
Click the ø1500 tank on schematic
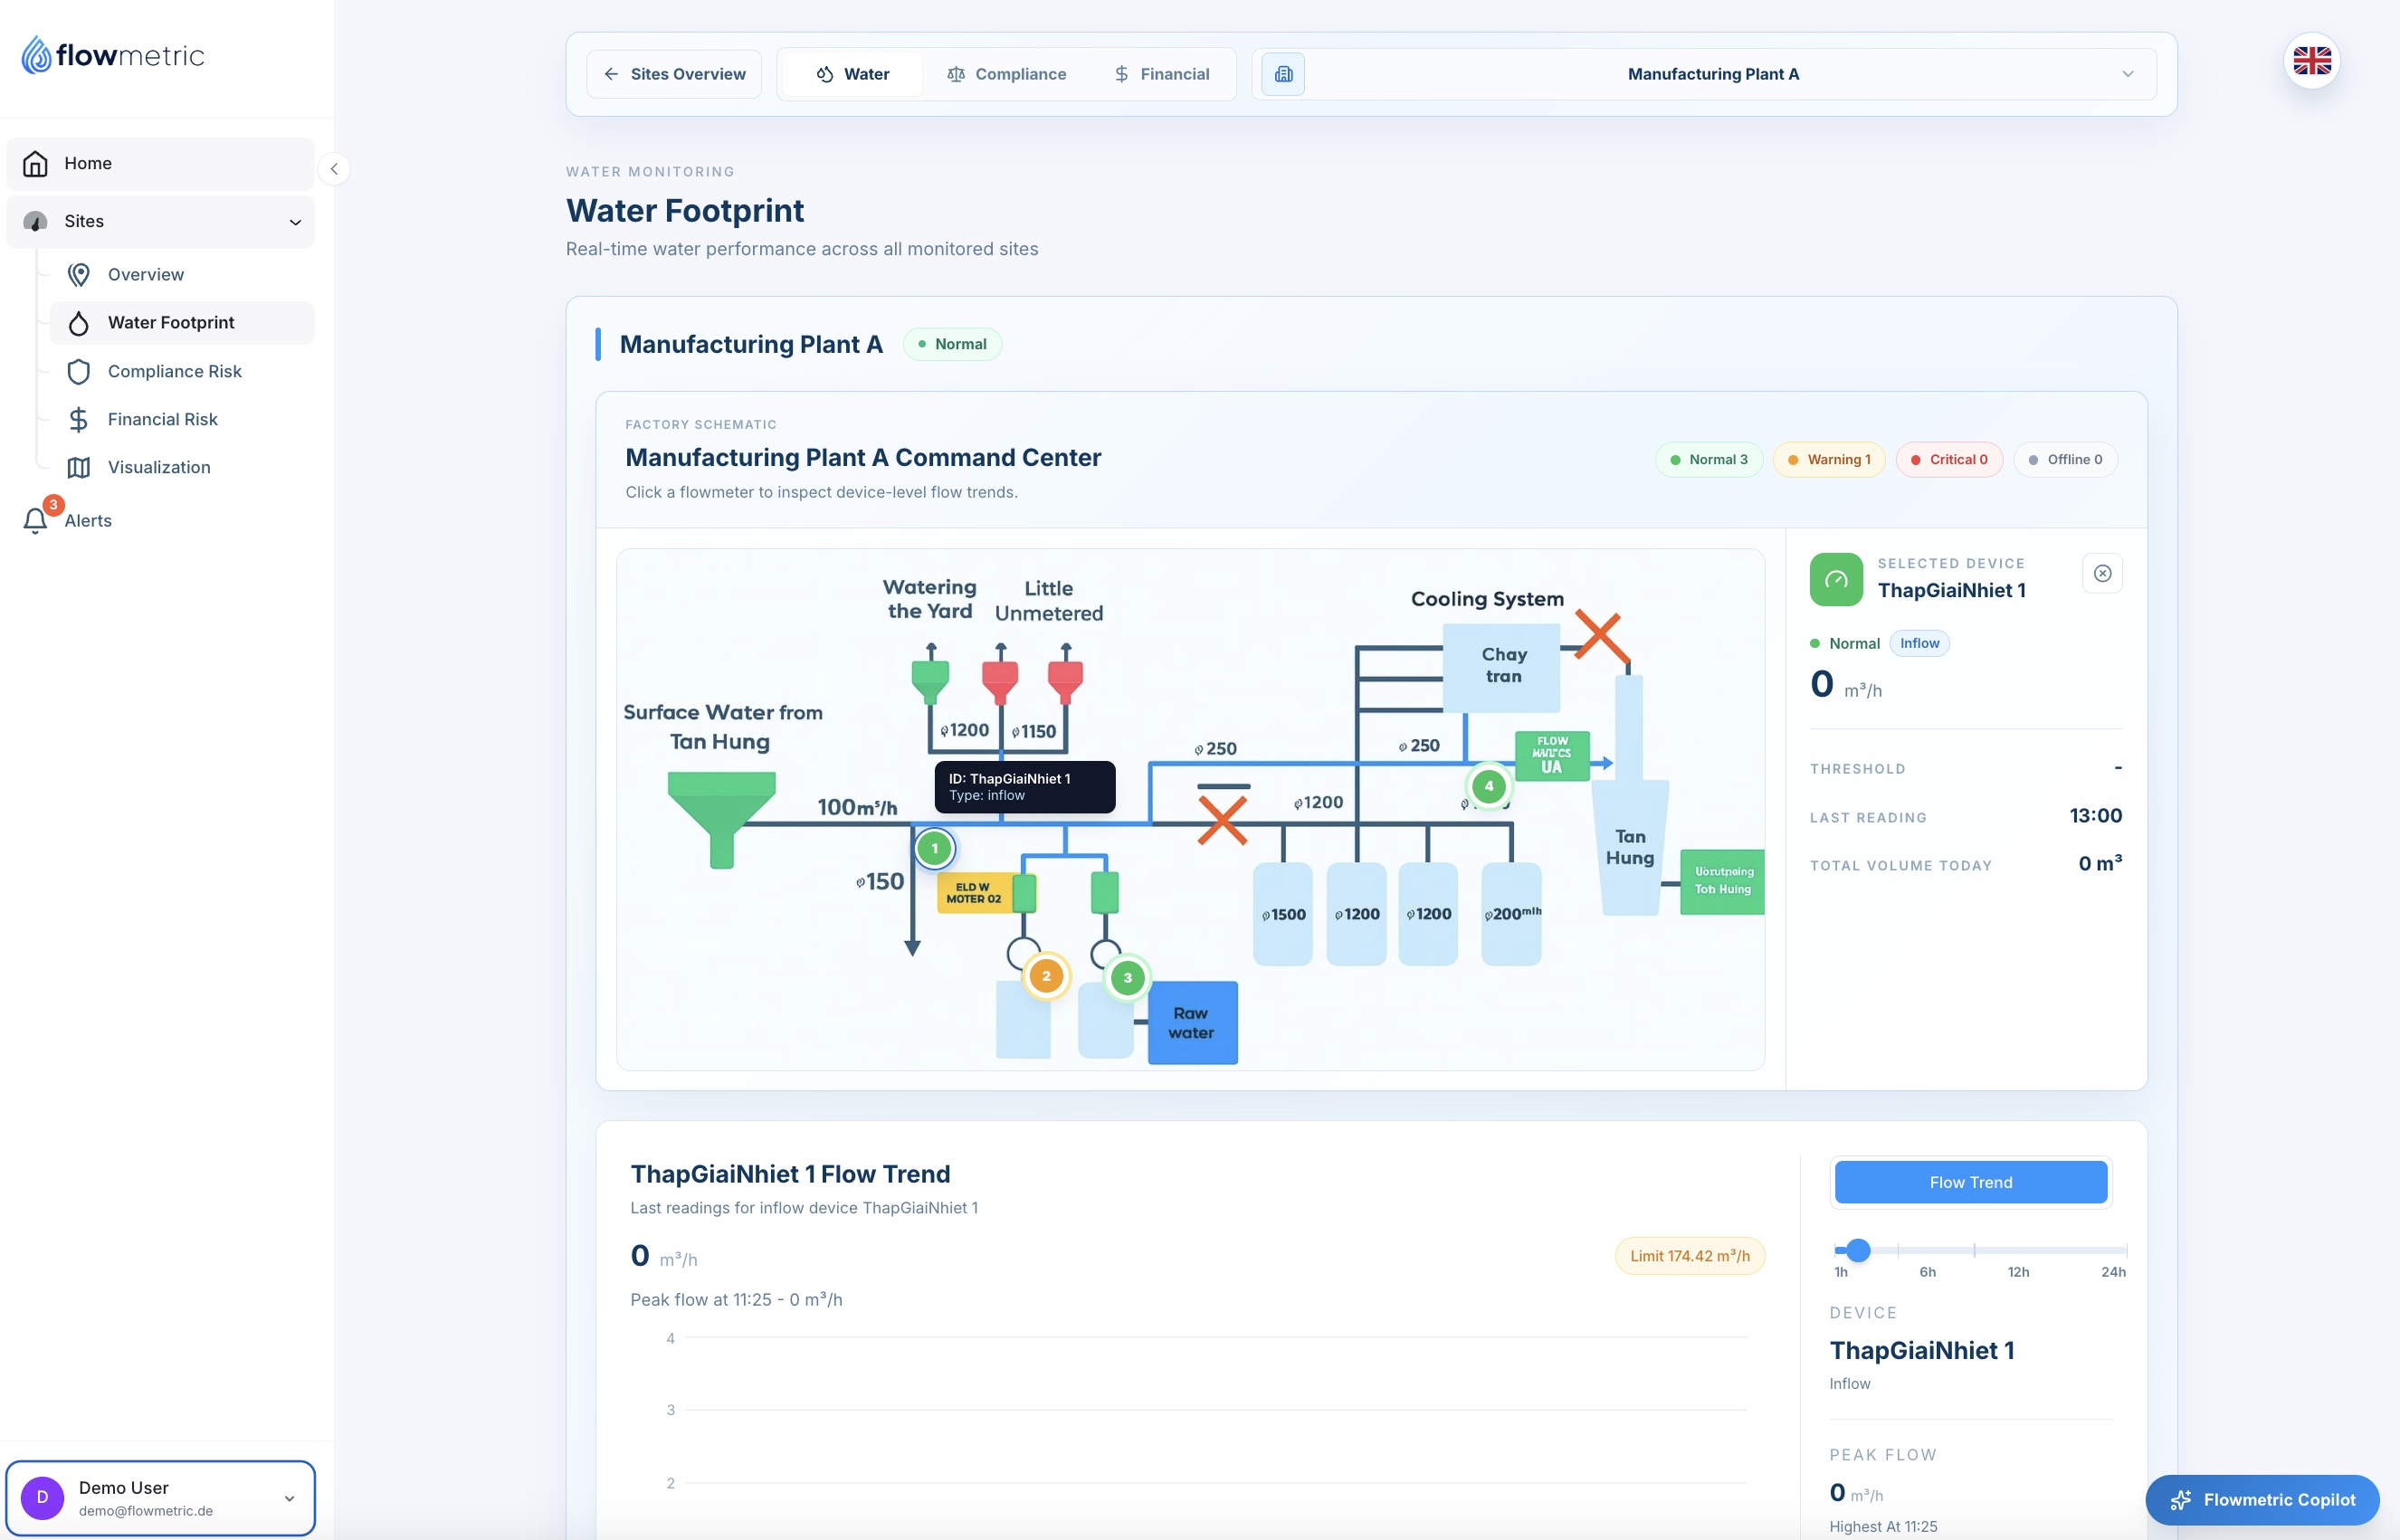(x=1282, y=914)
